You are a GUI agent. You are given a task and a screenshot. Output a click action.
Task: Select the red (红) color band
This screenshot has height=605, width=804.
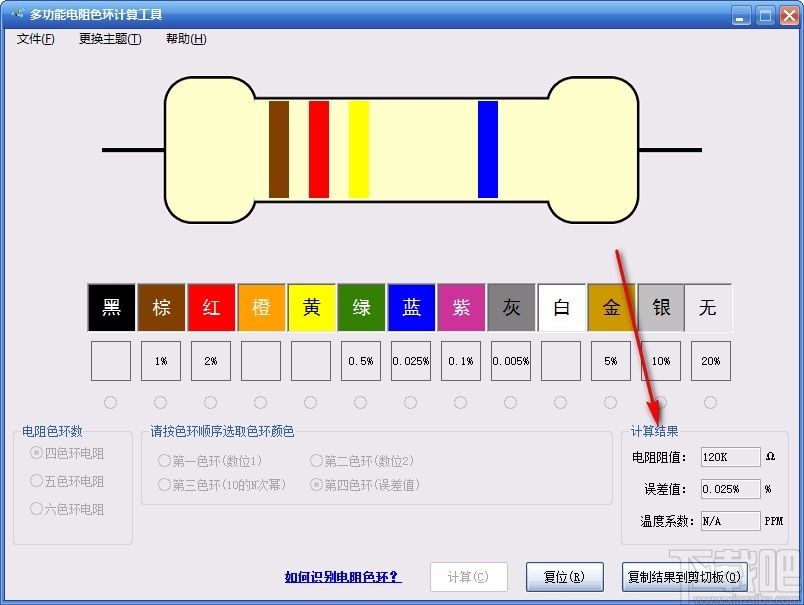click(x=211, y=307)
